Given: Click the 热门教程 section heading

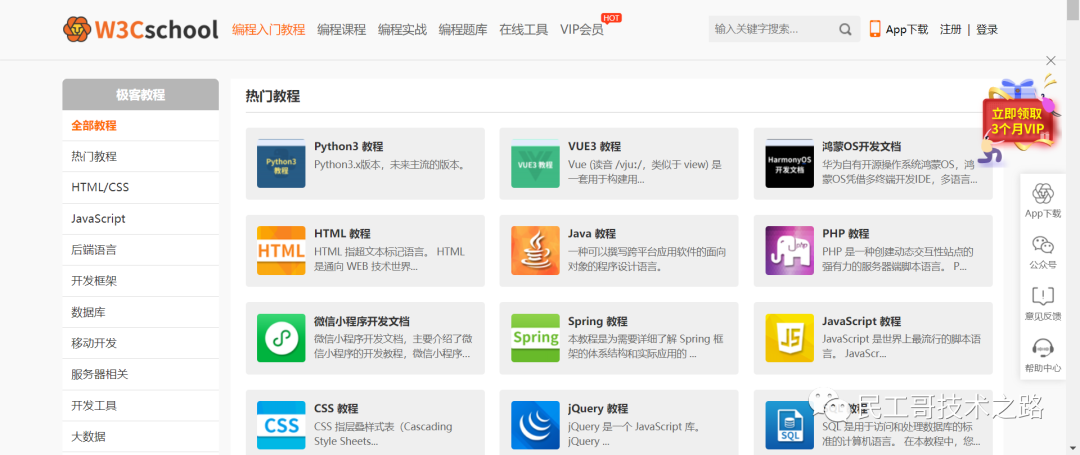Looking at the screenshot, I should (273, 96).
